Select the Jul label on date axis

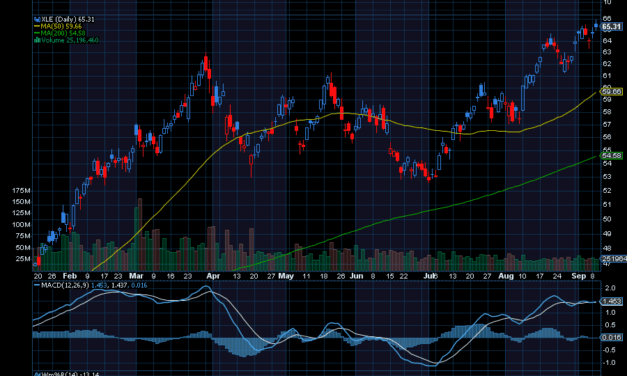[x=430, y=276]
